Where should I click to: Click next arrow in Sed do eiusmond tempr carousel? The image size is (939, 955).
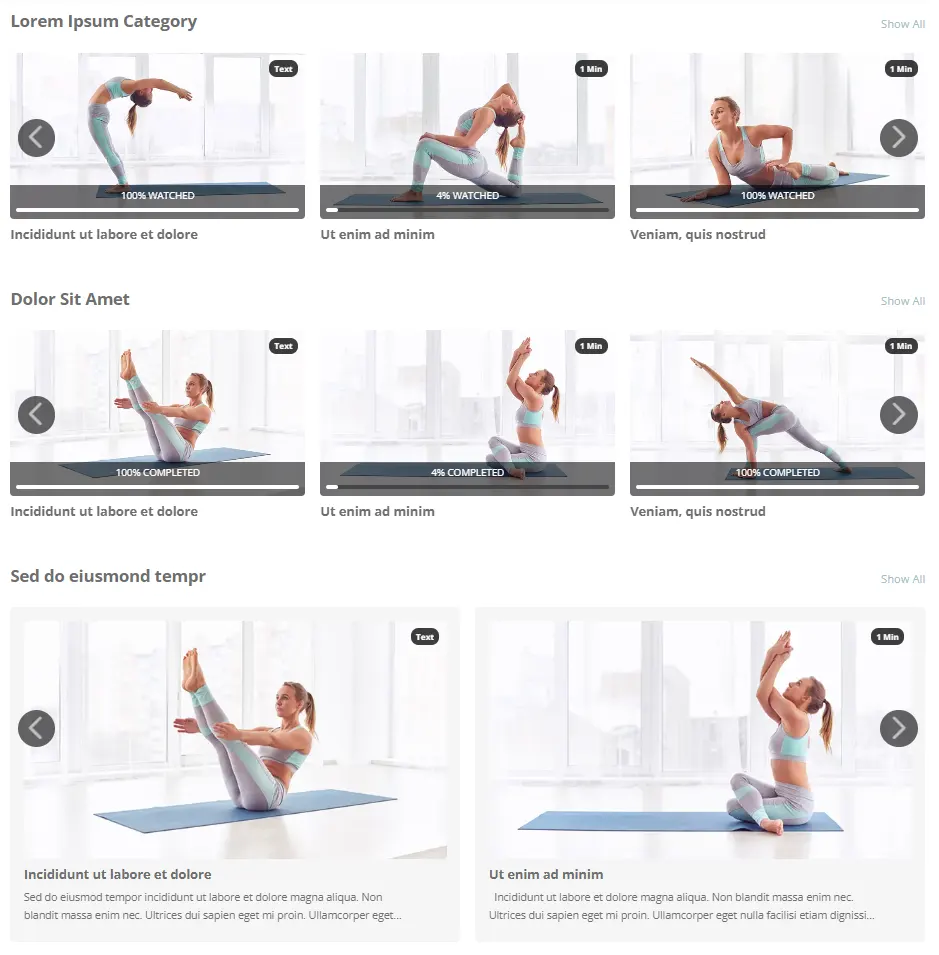[x=899, y=728]
